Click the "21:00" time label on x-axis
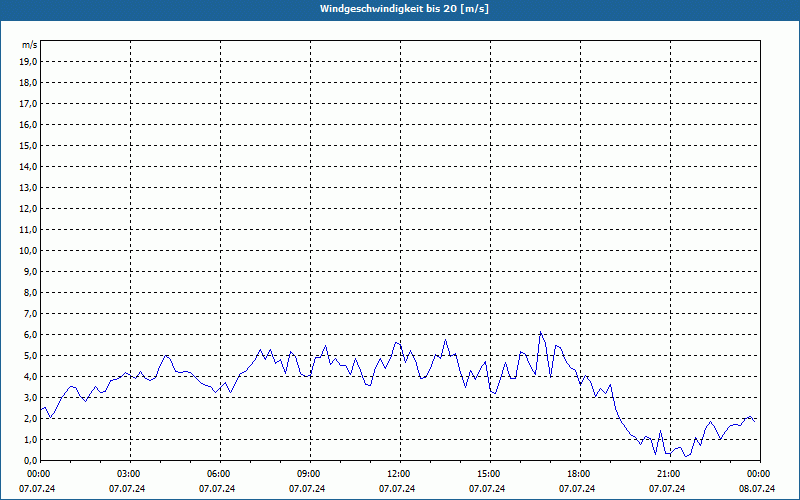The width and height of the screenshot is (800, 500). tap(670, 474)
